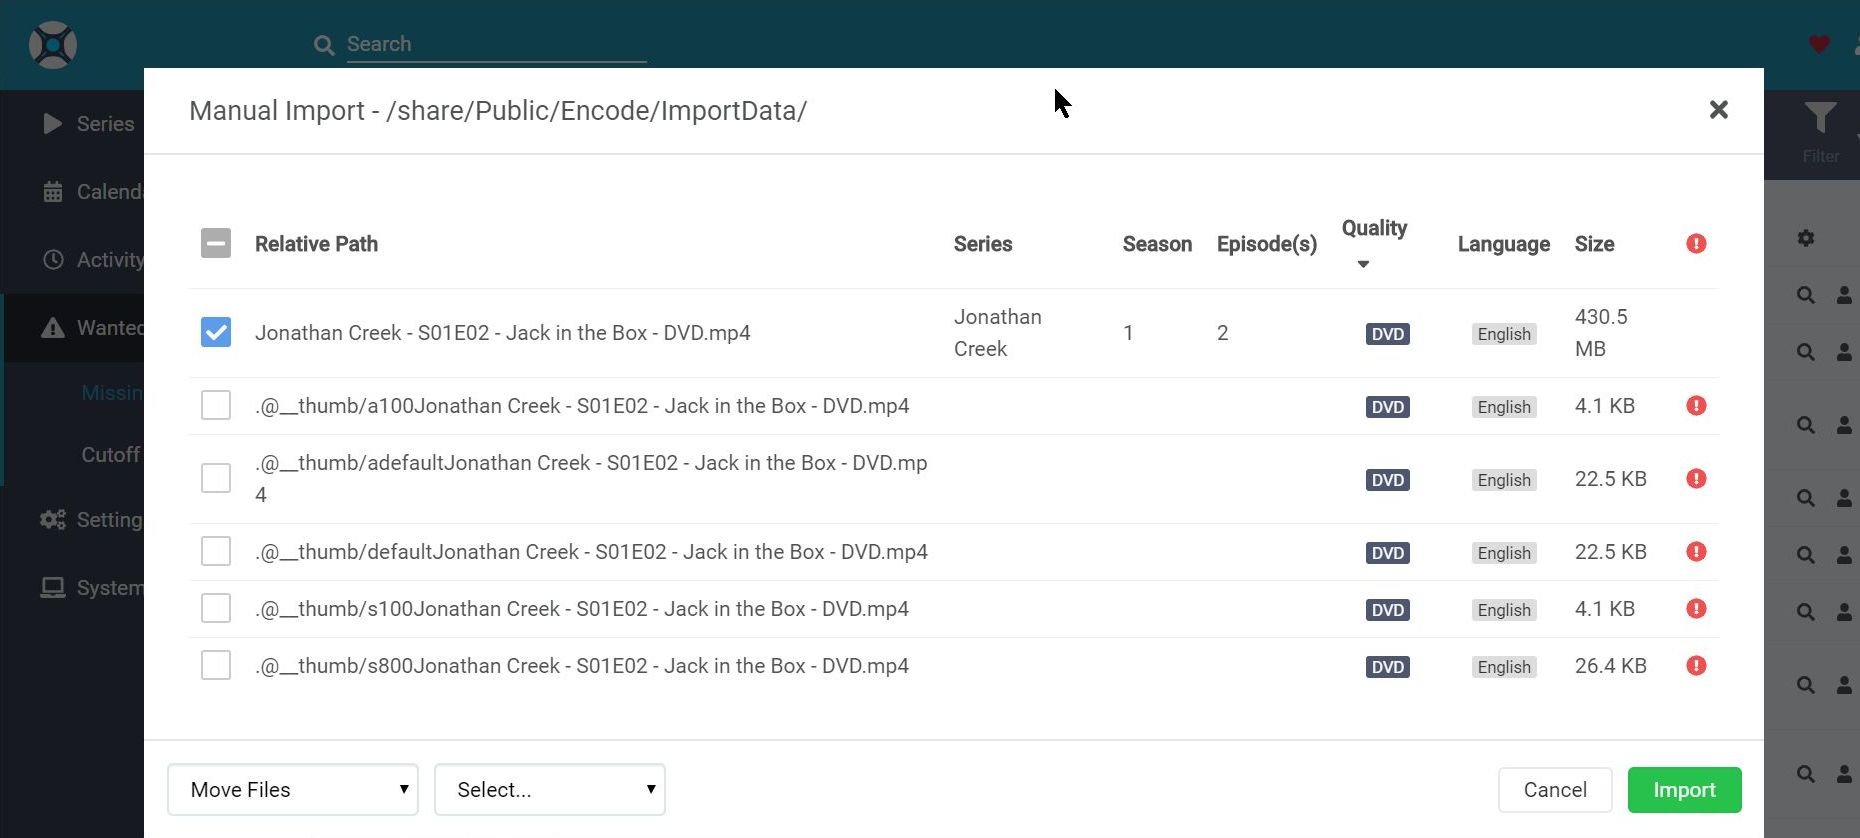The width and height of the screenshot is (1860, 838).
Task: Open the Move Files import mode dropdown
Action: (293, 790)
